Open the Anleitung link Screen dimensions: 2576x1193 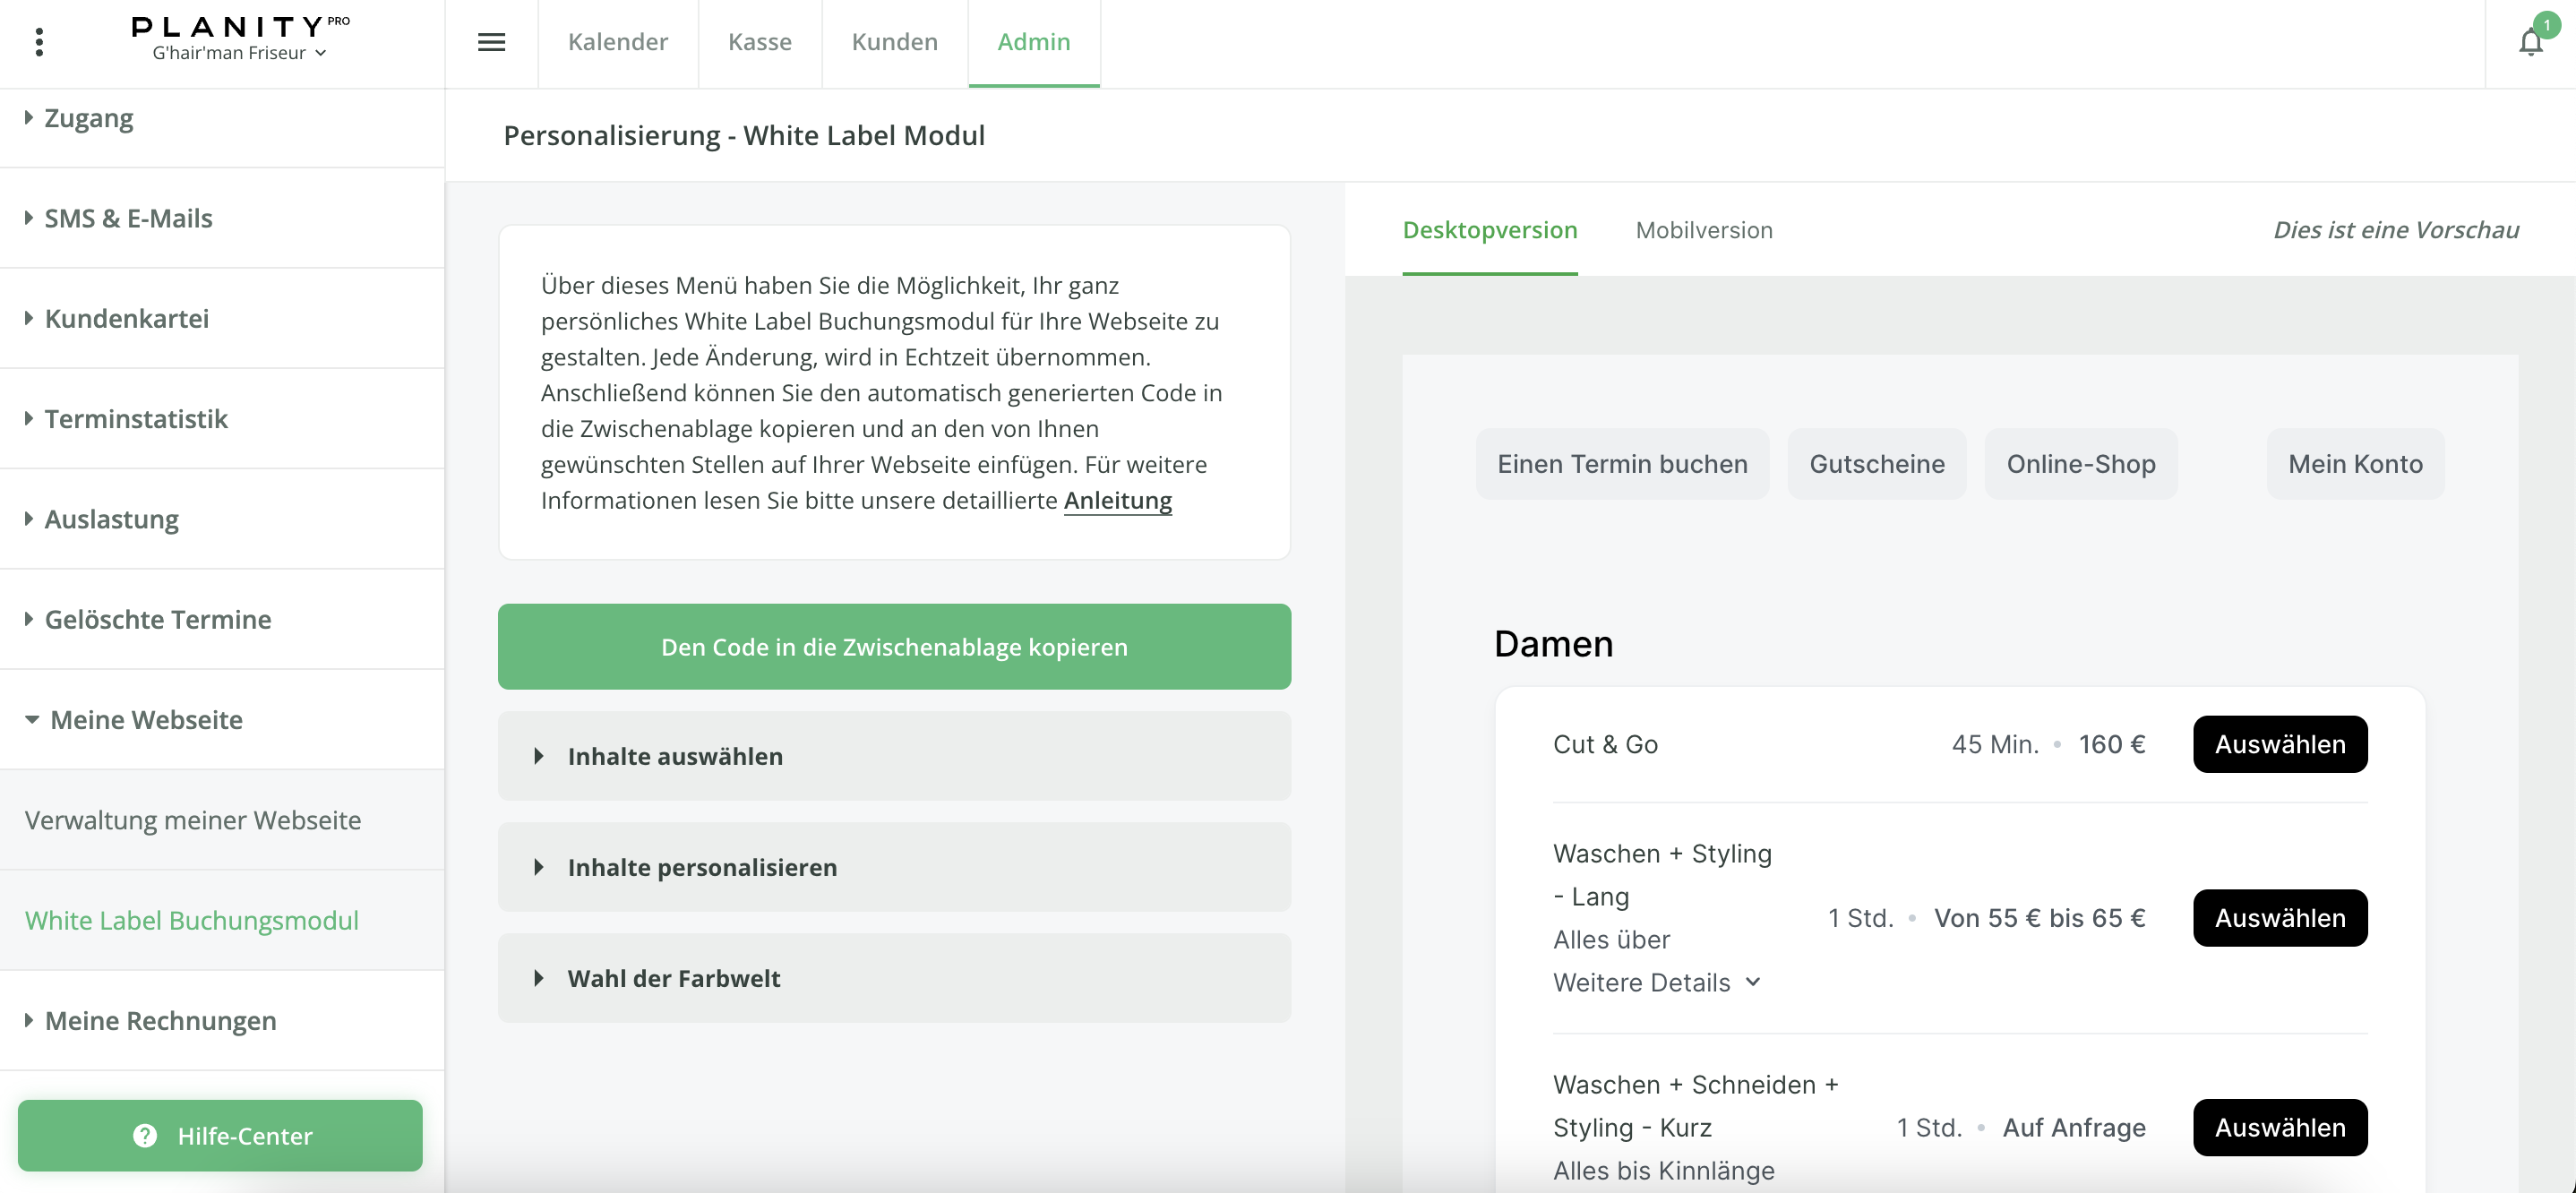pos(1117,501)
